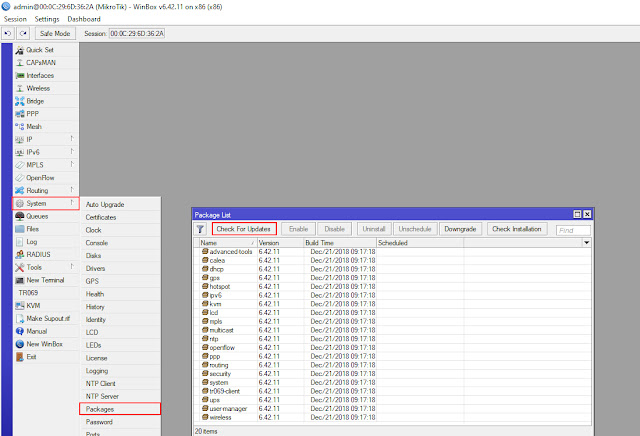Open Wireless from sidebar
The width and height of the screenshot is (640, 436).
(46, 88)
